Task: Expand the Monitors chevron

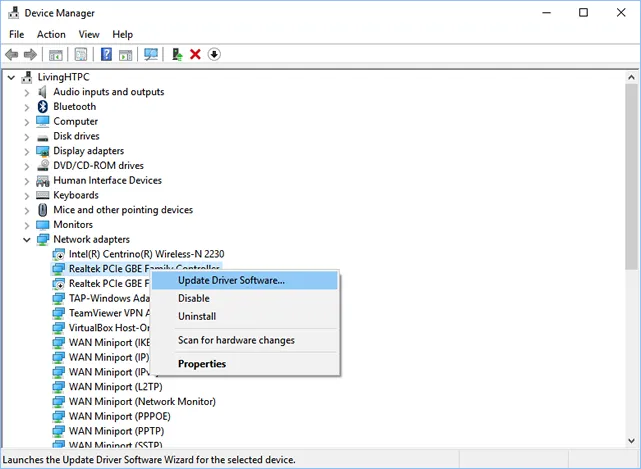Action: pos(27,225)
